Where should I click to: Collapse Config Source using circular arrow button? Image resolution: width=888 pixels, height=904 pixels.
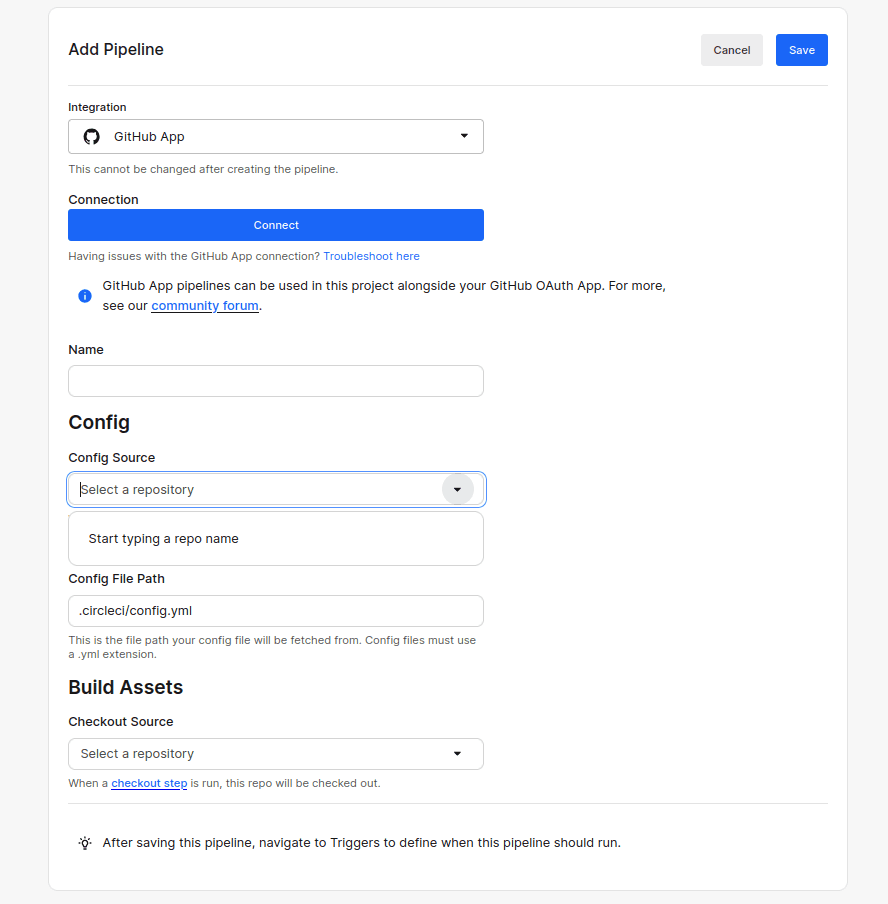(x=457, y=489)
